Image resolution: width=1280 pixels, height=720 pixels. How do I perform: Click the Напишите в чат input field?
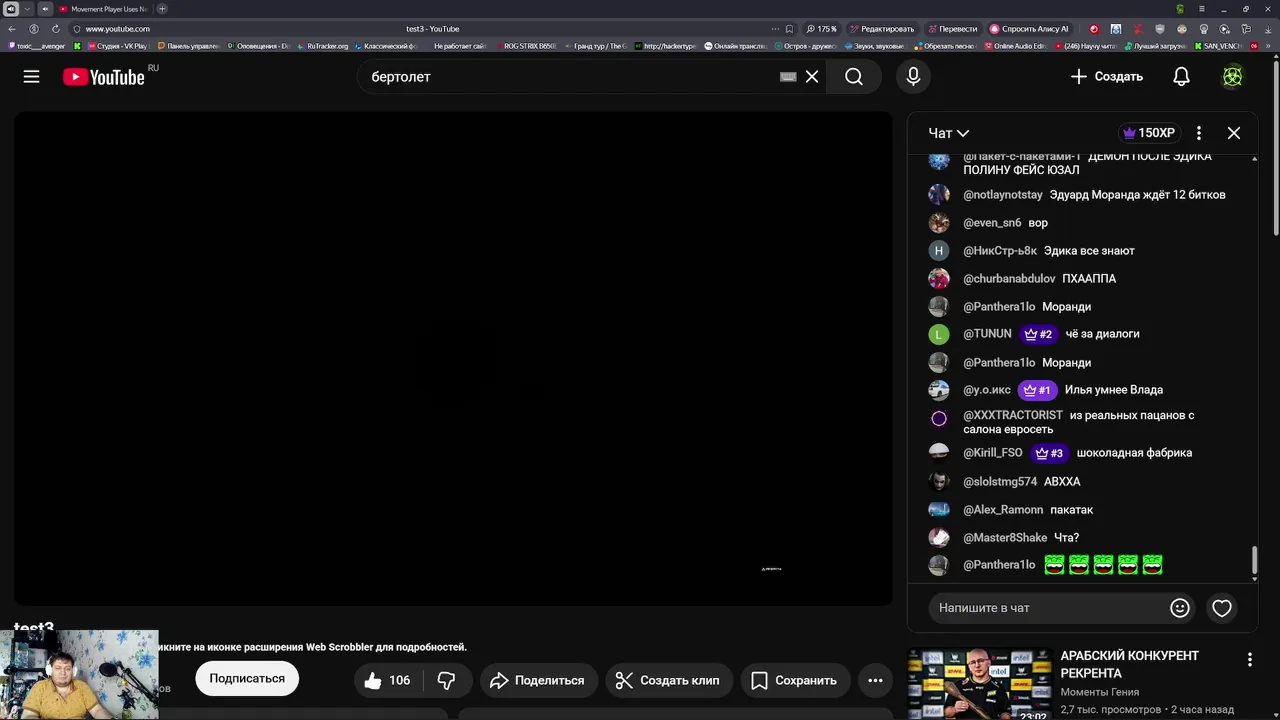1048,608
